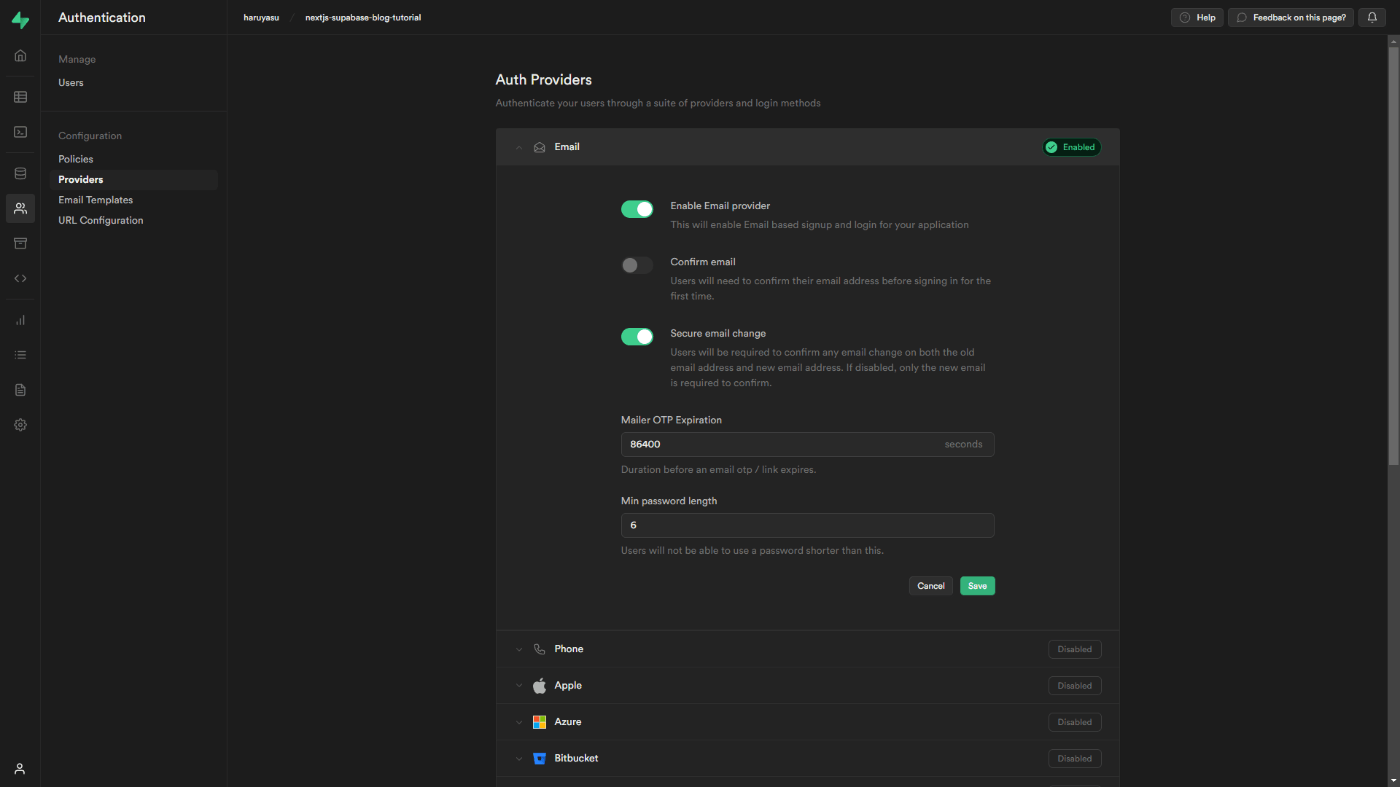Open the Reports bar chart icon
The width and height of the screenshot is (1400, 787).
click(x=20, y=320)
